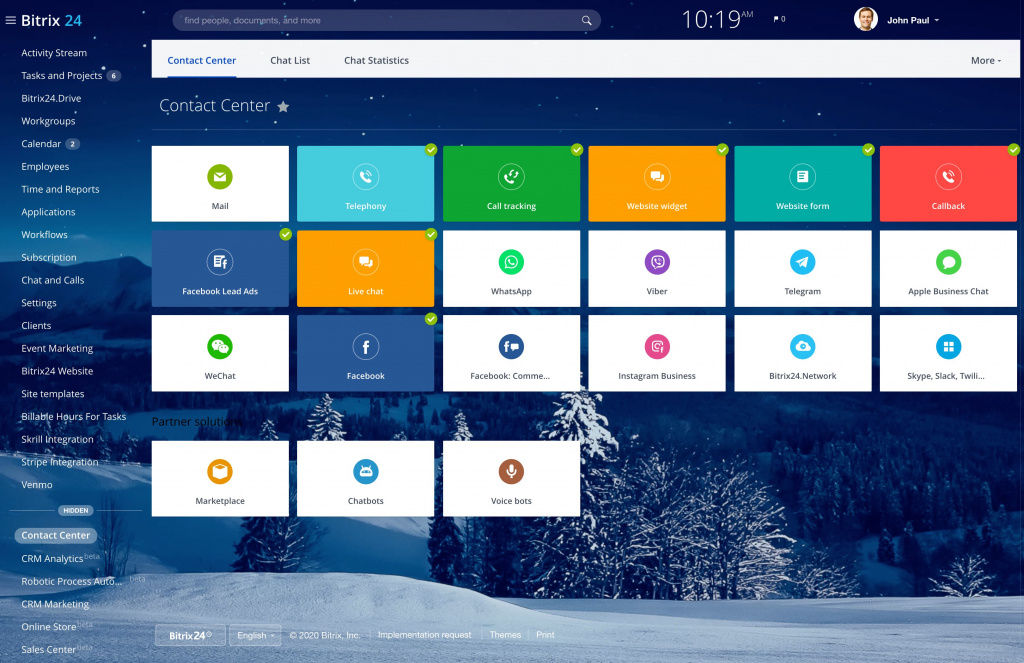The image size is (1024, 663).
Task: Select the orange Website widget tile
Action: pos(657,184)
